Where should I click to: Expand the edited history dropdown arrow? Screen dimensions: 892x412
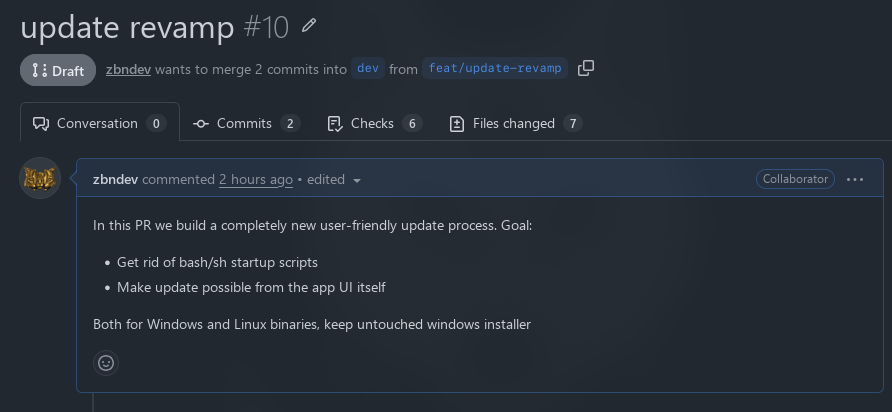357,180
